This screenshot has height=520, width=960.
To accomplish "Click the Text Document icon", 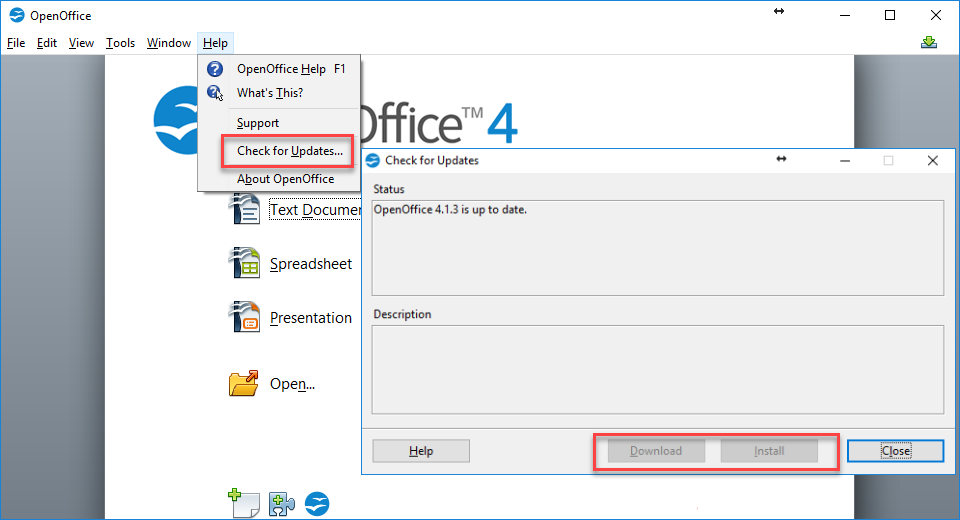I will 245,209.
